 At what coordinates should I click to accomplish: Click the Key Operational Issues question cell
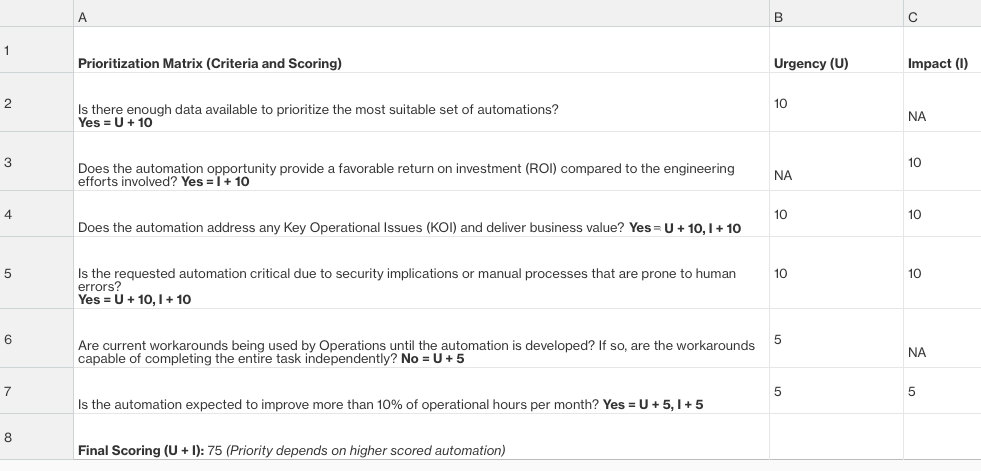[x=409, y=228]
